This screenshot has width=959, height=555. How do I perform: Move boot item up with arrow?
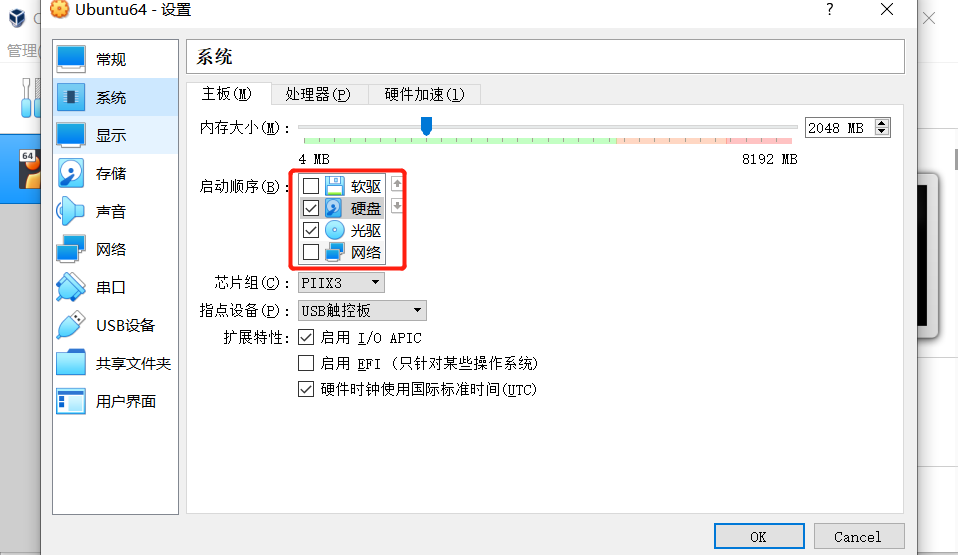point(397,184)
